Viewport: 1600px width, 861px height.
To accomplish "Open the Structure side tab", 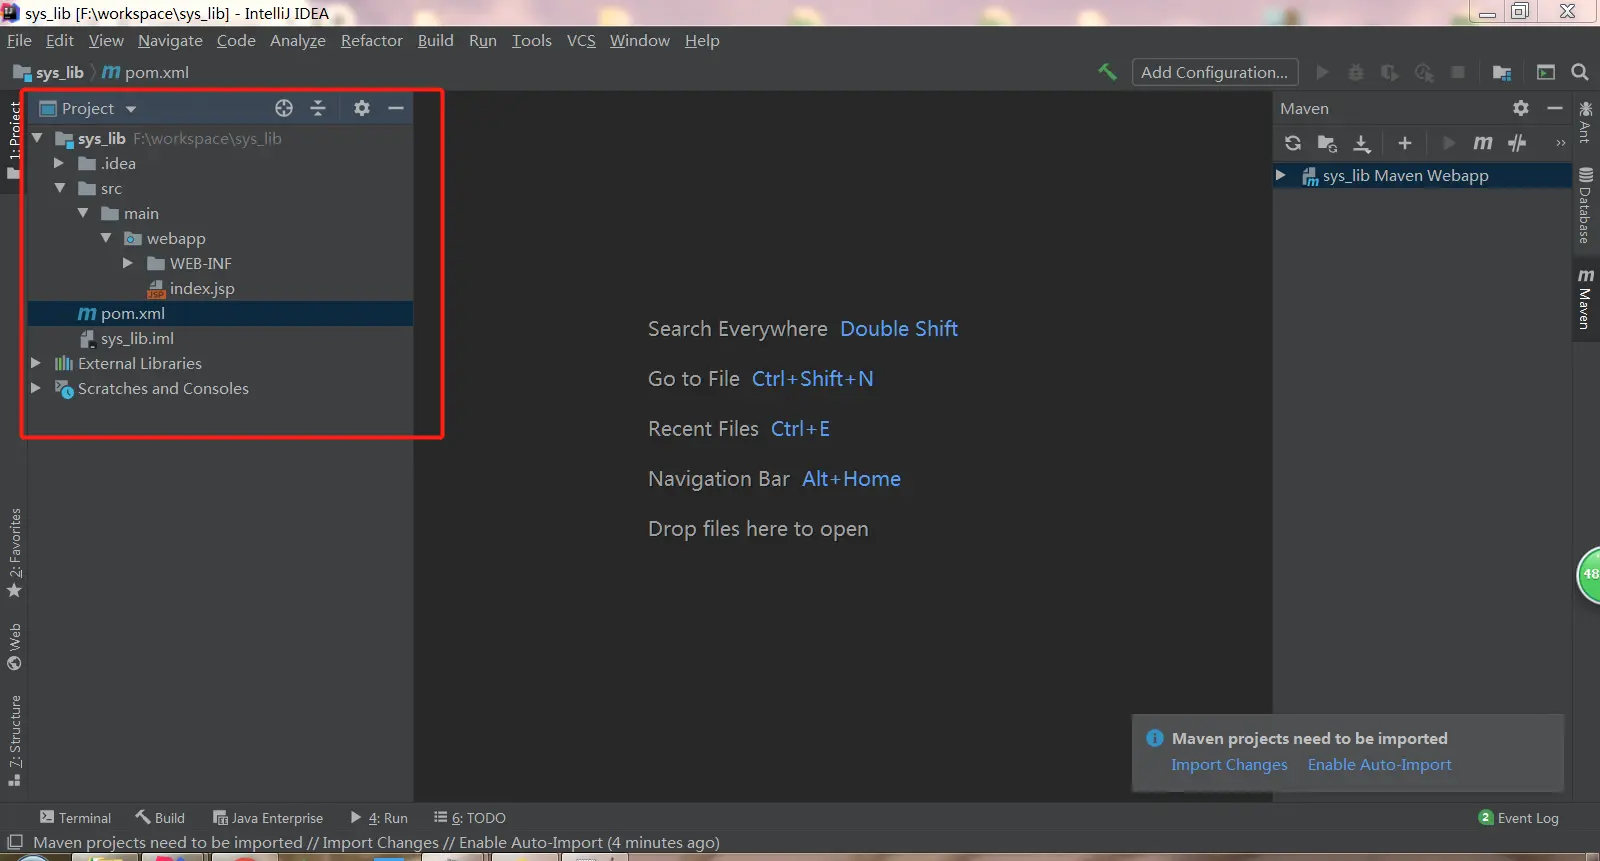I will [14, 740].
